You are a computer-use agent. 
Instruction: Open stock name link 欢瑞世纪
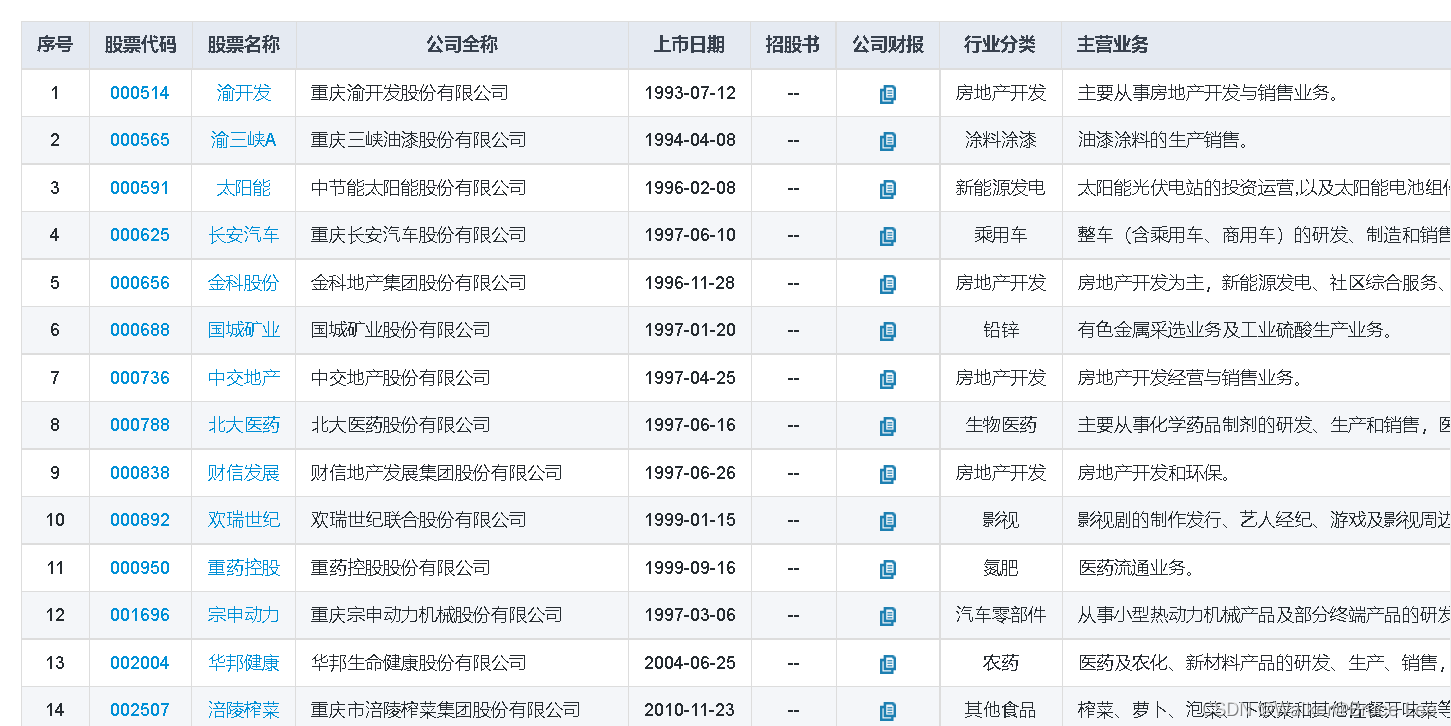(244, 520)
